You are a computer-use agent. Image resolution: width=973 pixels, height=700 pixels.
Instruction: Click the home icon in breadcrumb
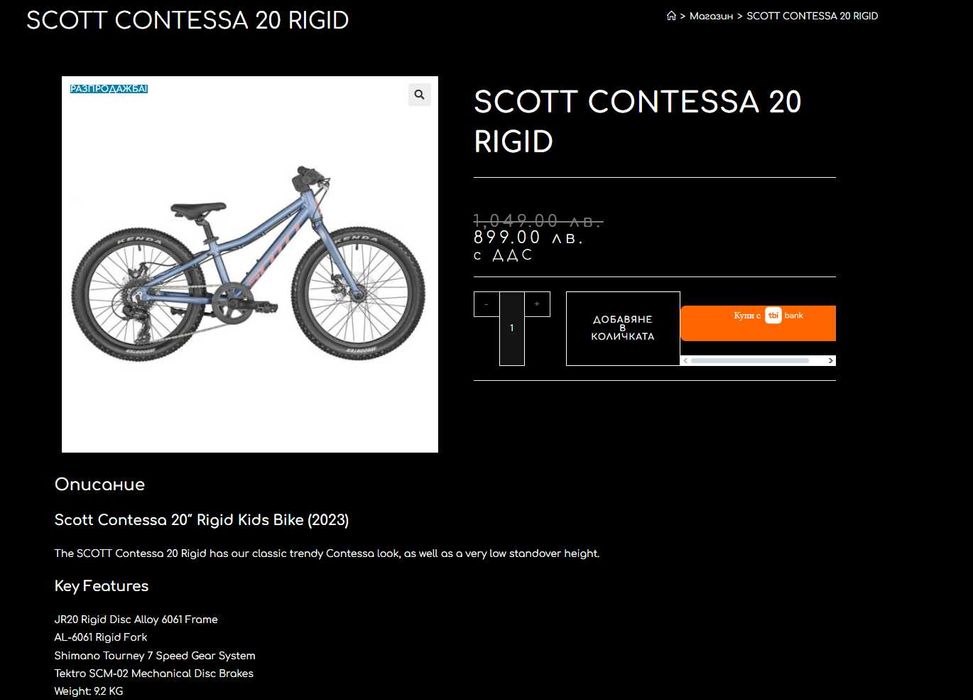pos(671,16)
